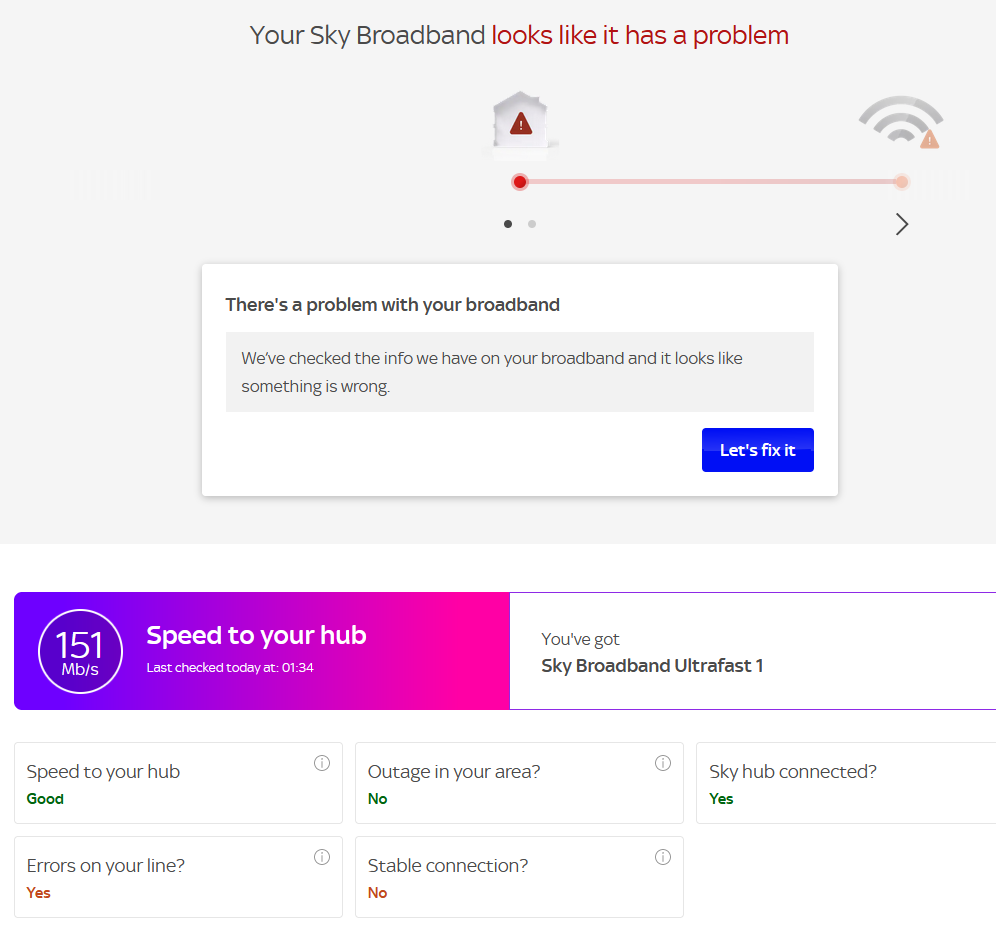Open info icon for Outage in your area

(x=663, y=763)
